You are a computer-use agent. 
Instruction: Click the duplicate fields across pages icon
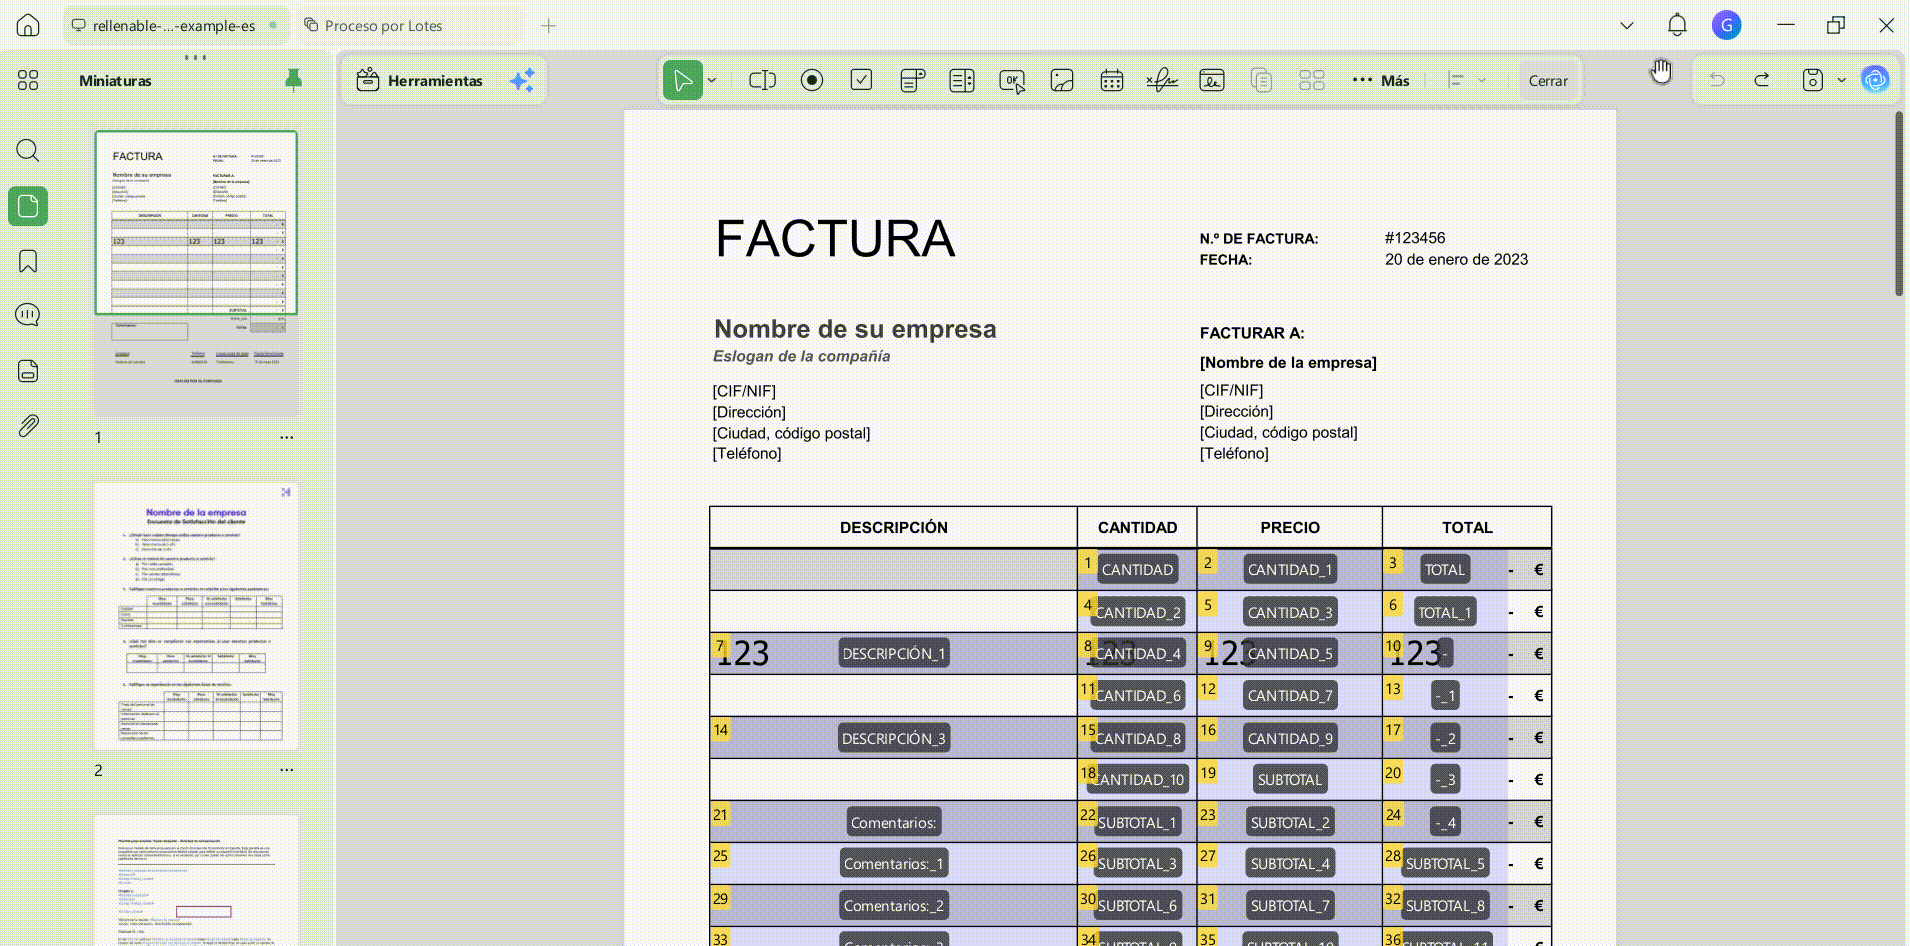[x=1262, y=80]
